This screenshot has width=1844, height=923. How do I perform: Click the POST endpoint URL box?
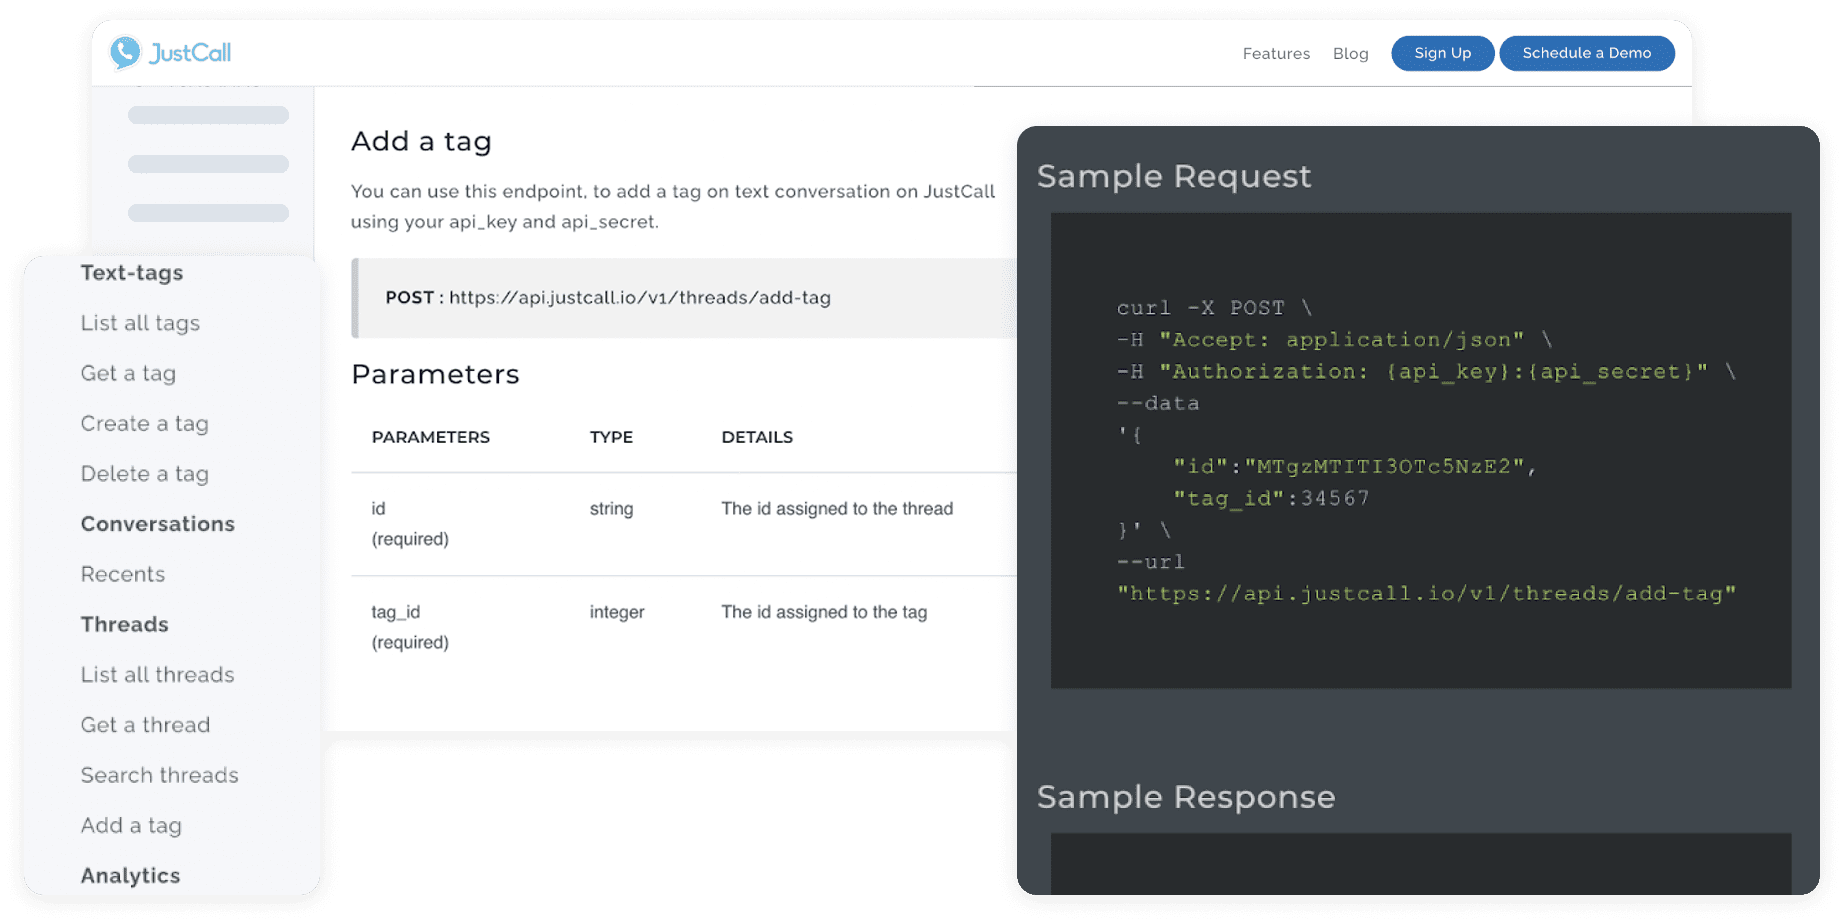[684, 298]
